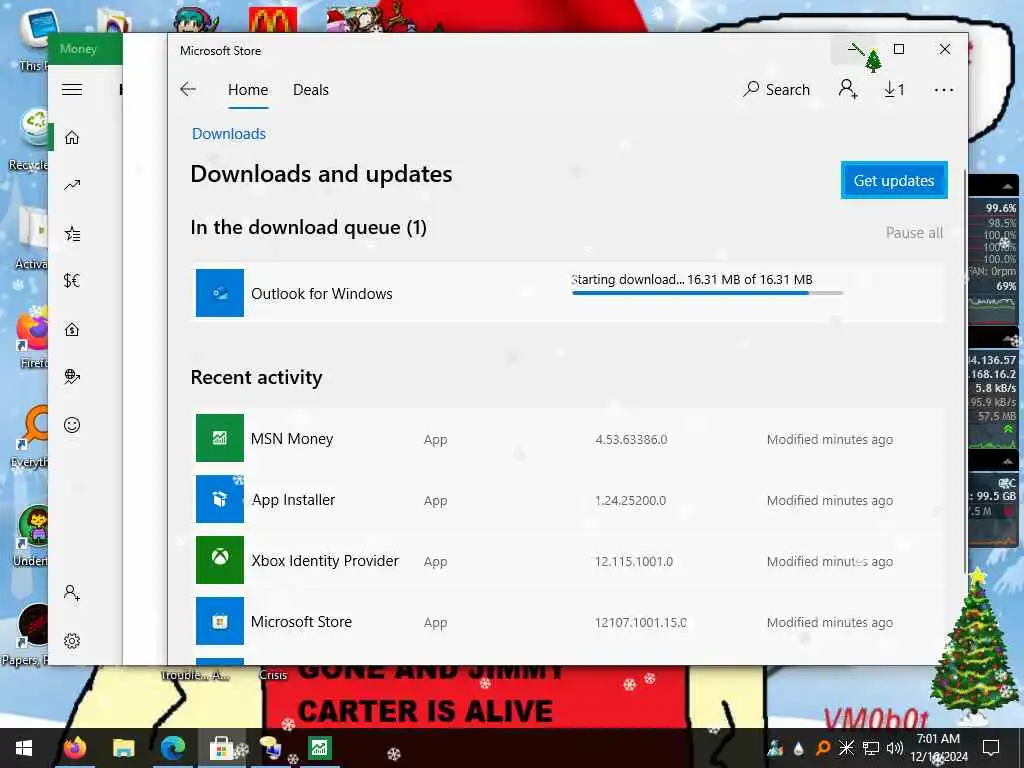The height and width of the screenshot is (768, 1024).
Task: Click the volume speaker tray icon
Action: (x=894, y=748)
